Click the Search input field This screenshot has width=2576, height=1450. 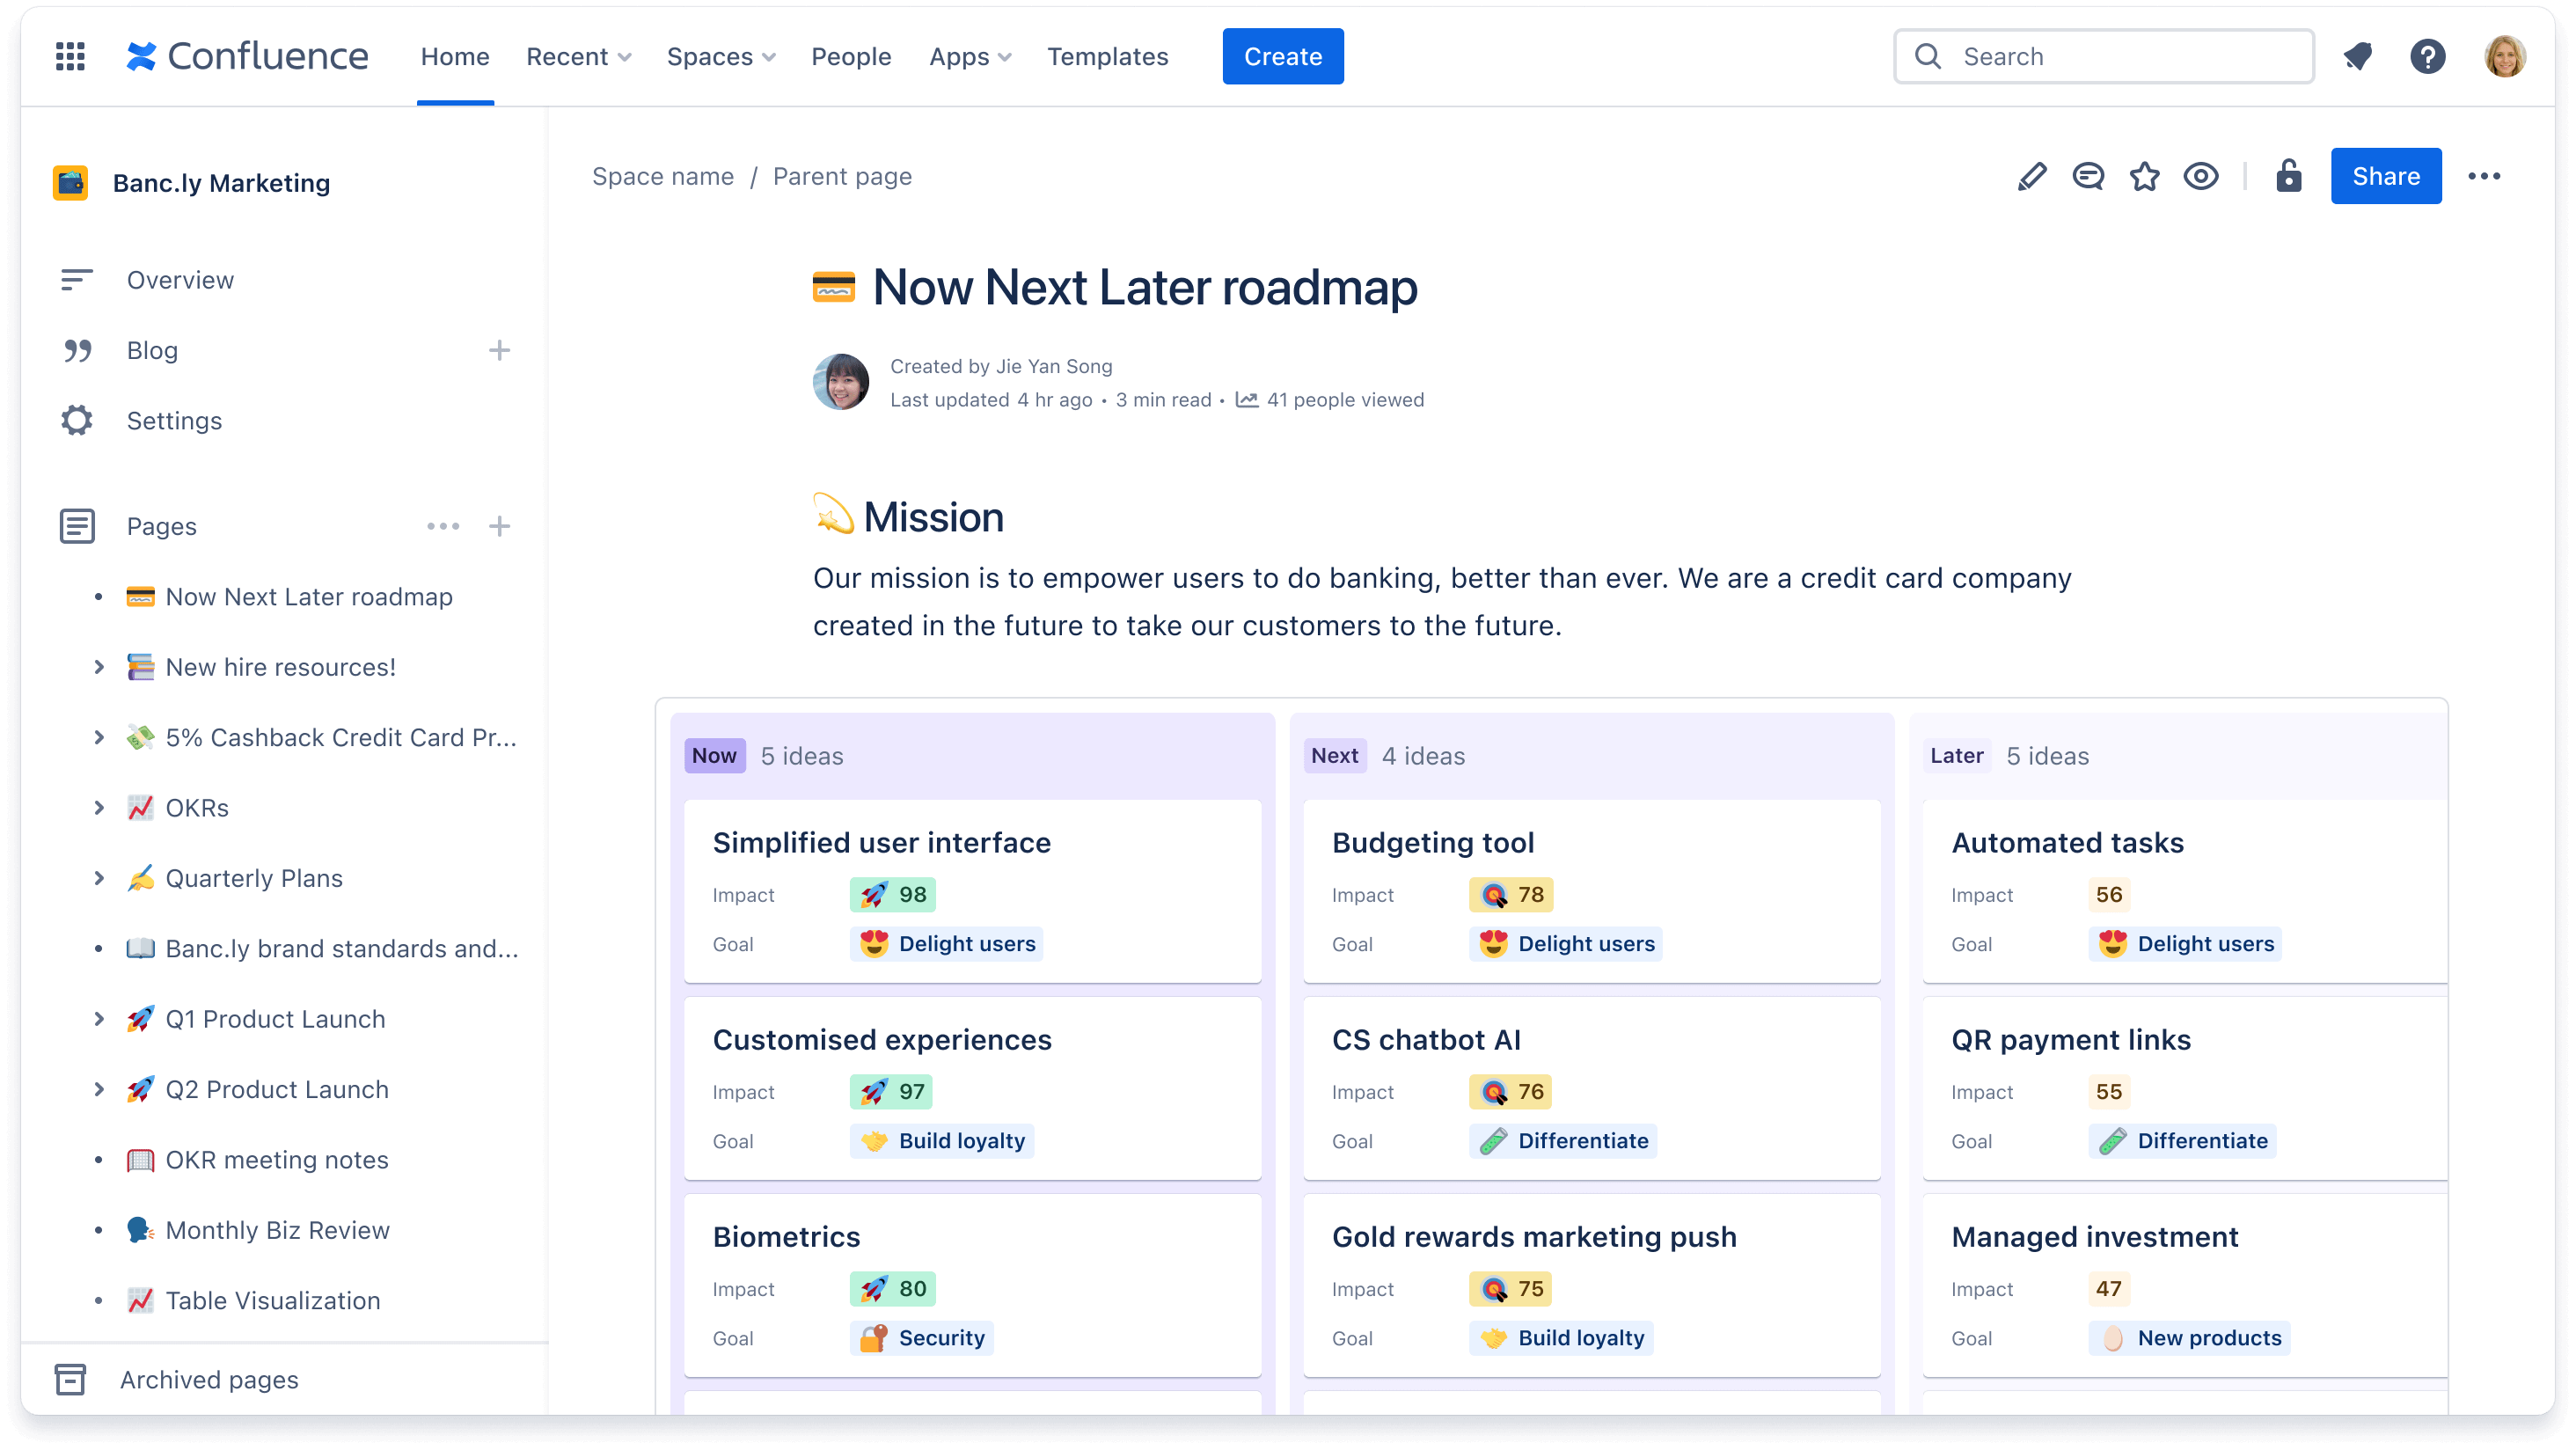(x=2104, y=55)
